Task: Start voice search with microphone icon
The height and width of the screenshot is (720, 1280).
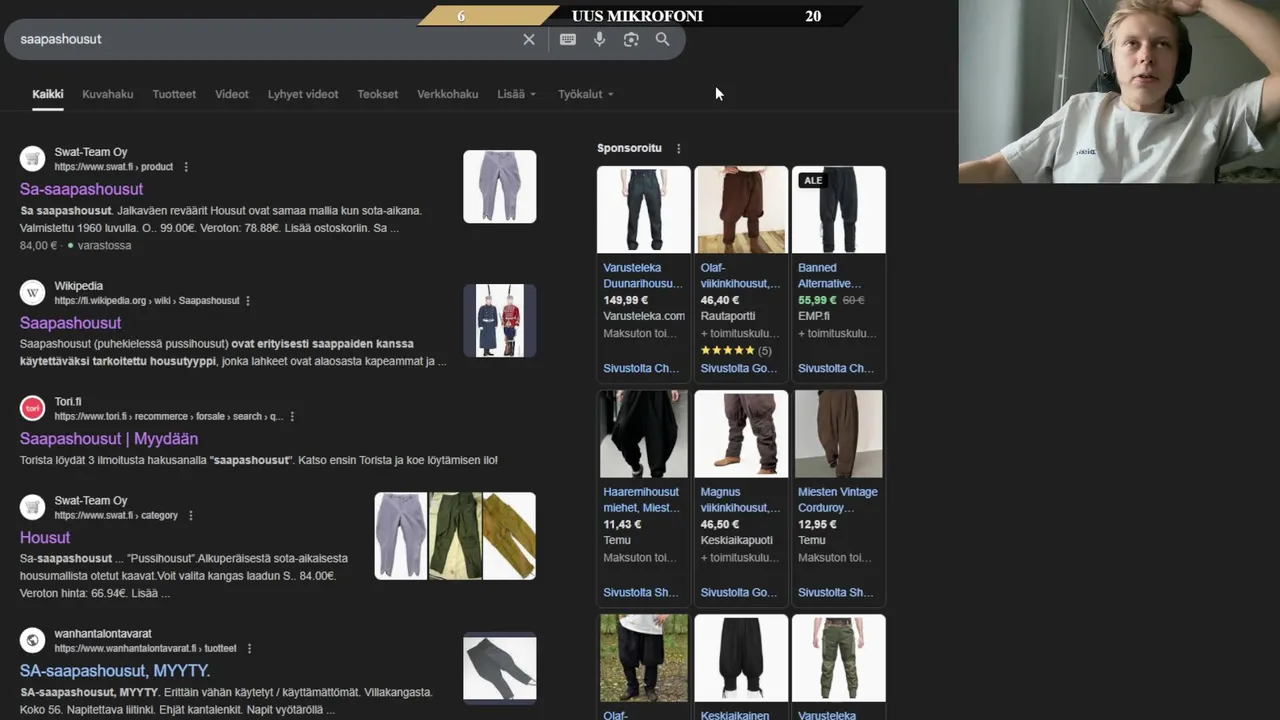Action: (x=599, y=39)
